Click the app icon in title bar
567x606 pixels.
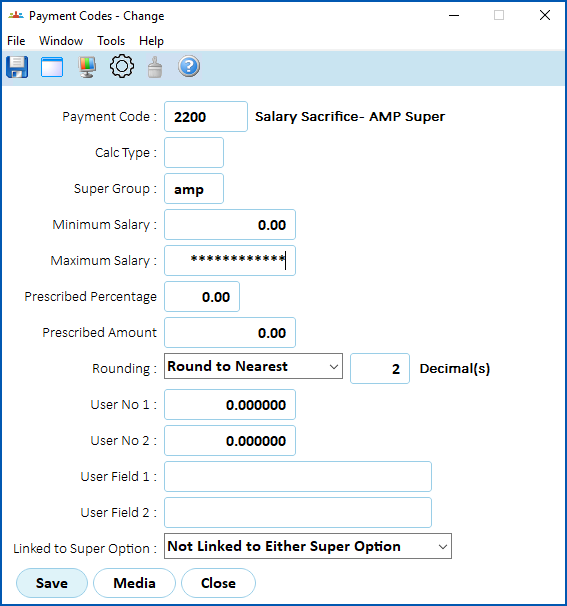click(16, 15)
